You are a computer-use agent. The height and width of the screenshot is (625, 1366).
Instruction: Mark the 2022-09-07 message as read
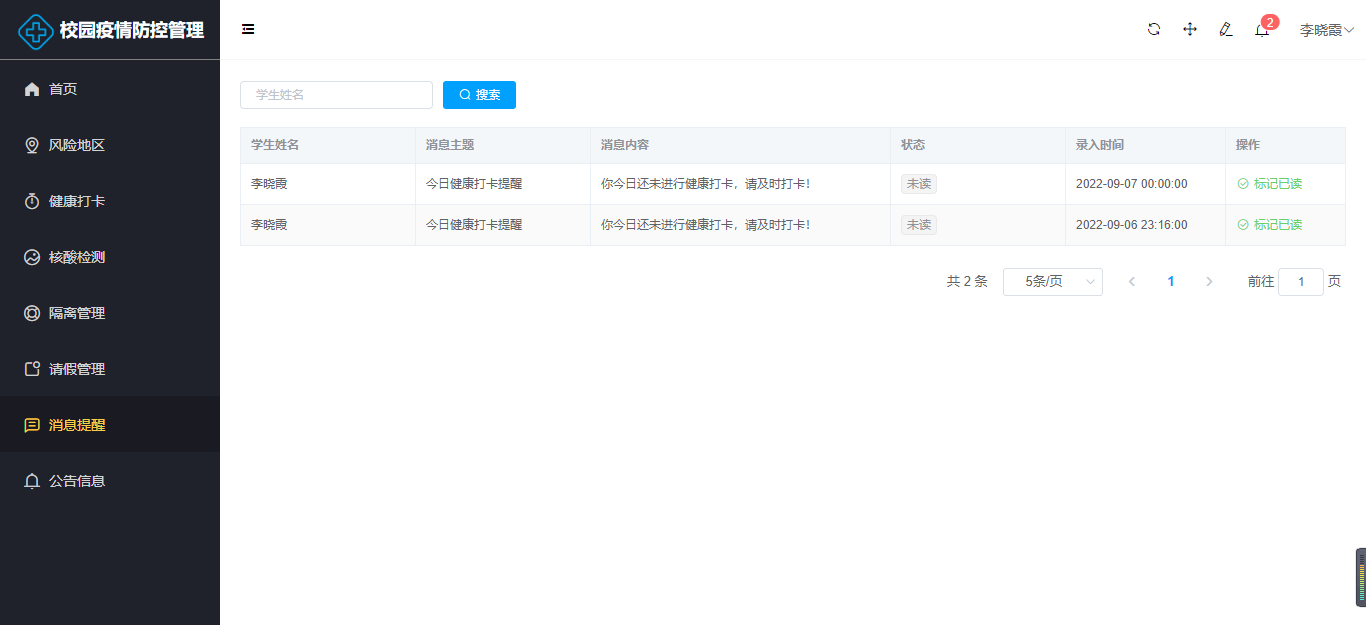[1270, 184]
